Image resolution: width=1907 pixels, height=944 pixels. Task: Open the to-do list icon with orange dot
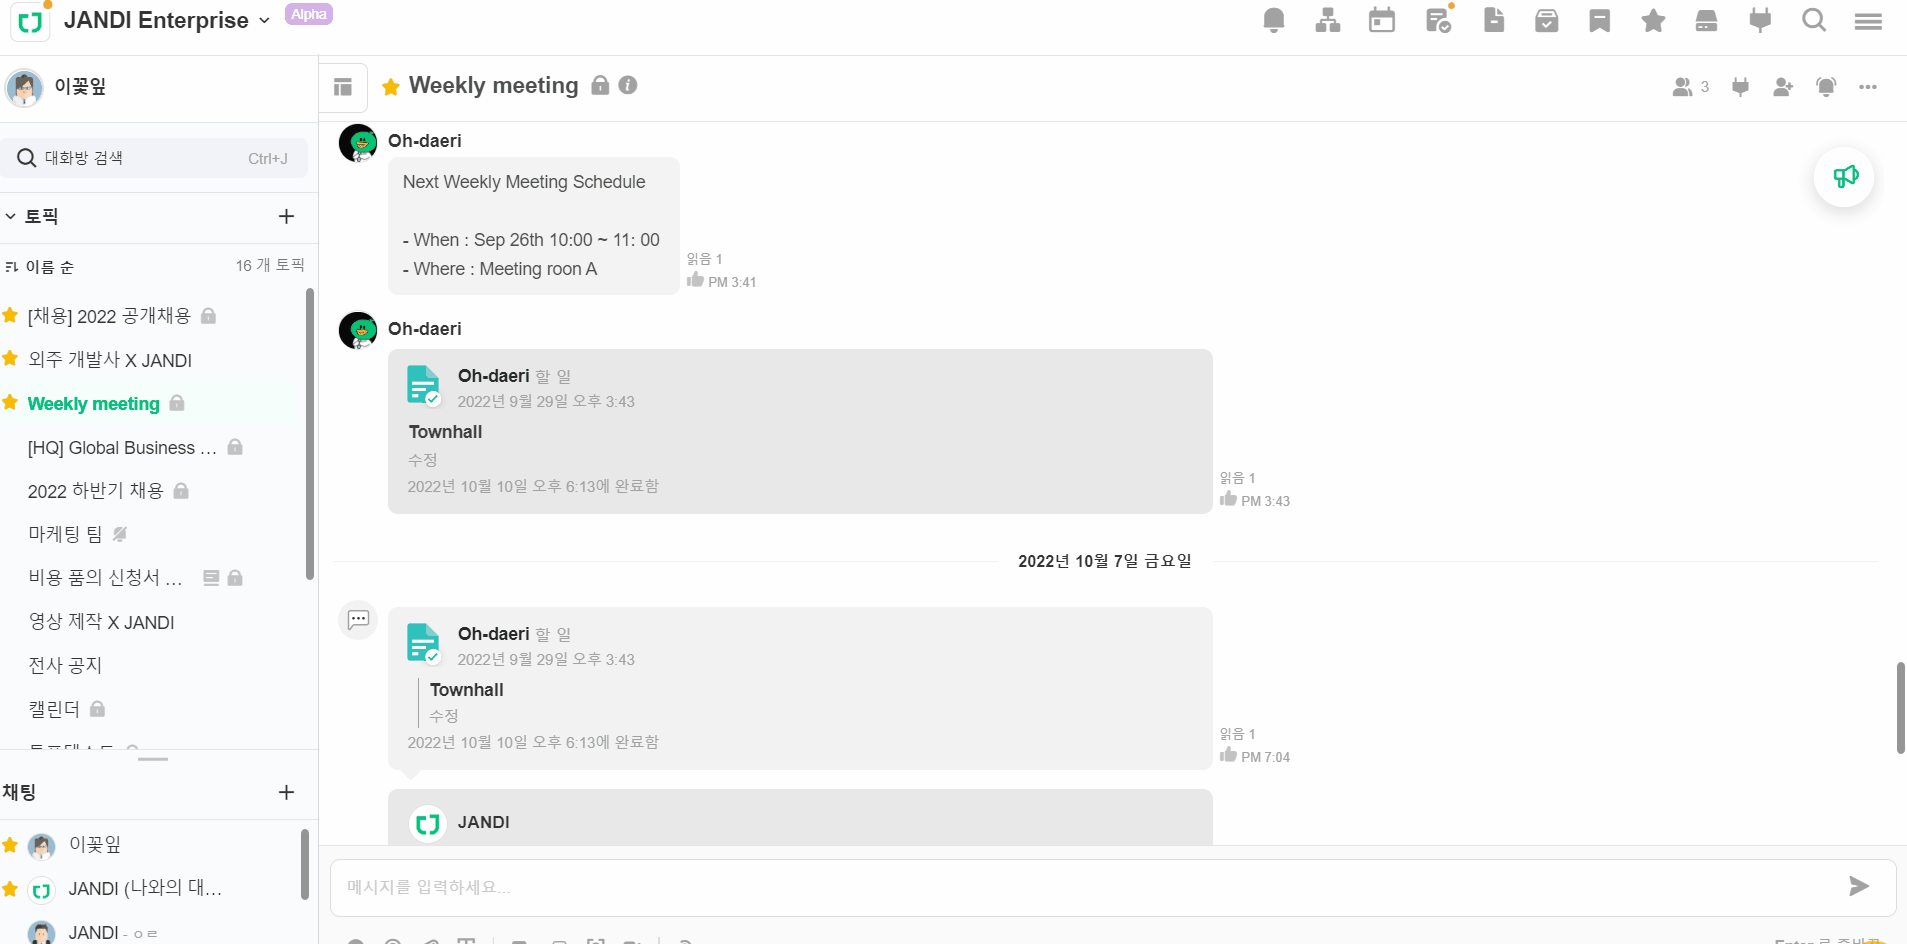tap(1438, 20)
